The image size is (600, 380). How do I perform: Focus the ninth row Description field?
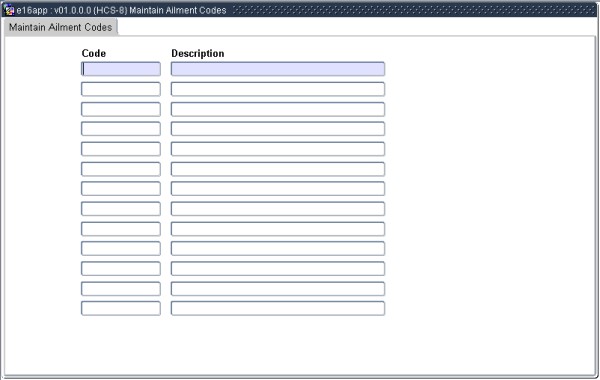coord(278,229)
